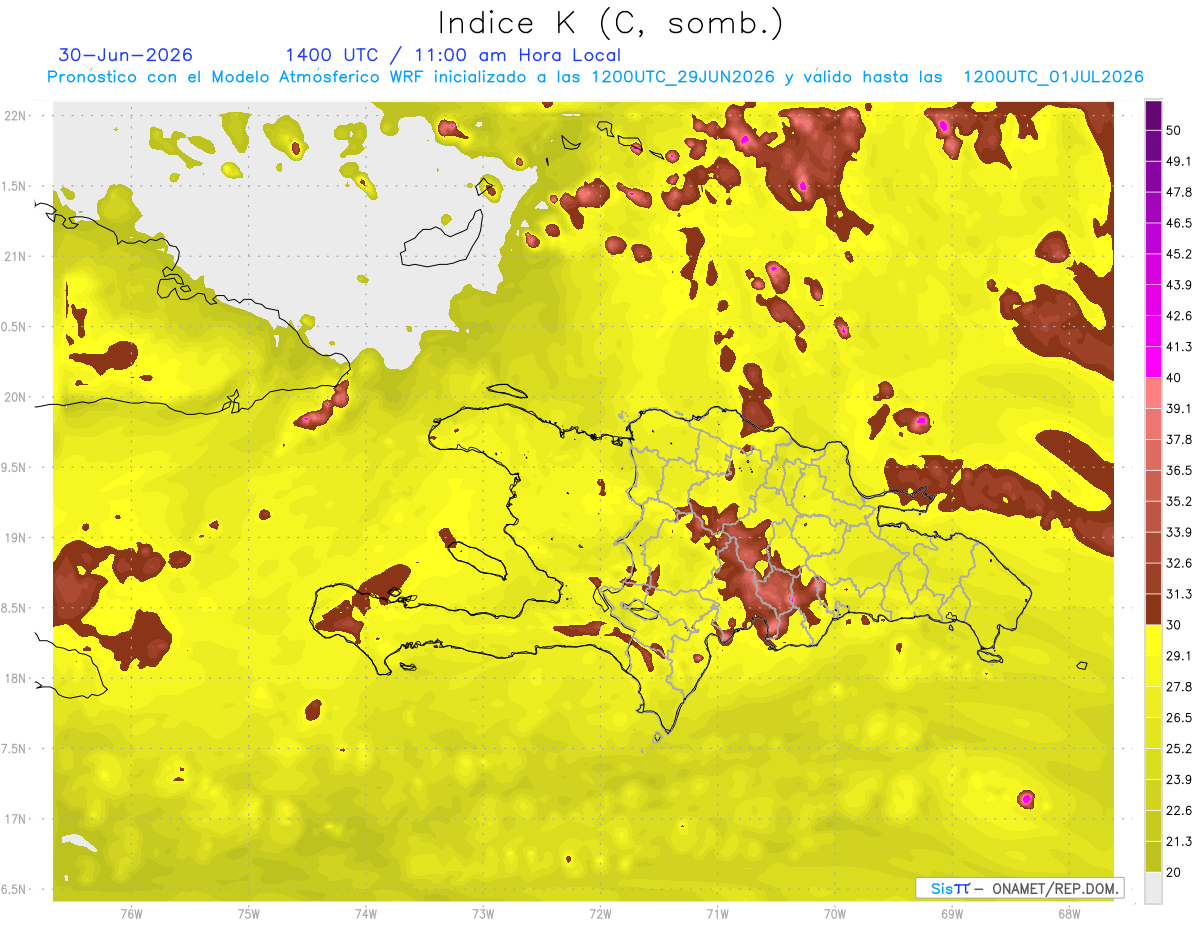The height and width of the screenshot is (927, 1200).
Task: Select the dark purple legend swatch above 50
Action: (1153, 116)
